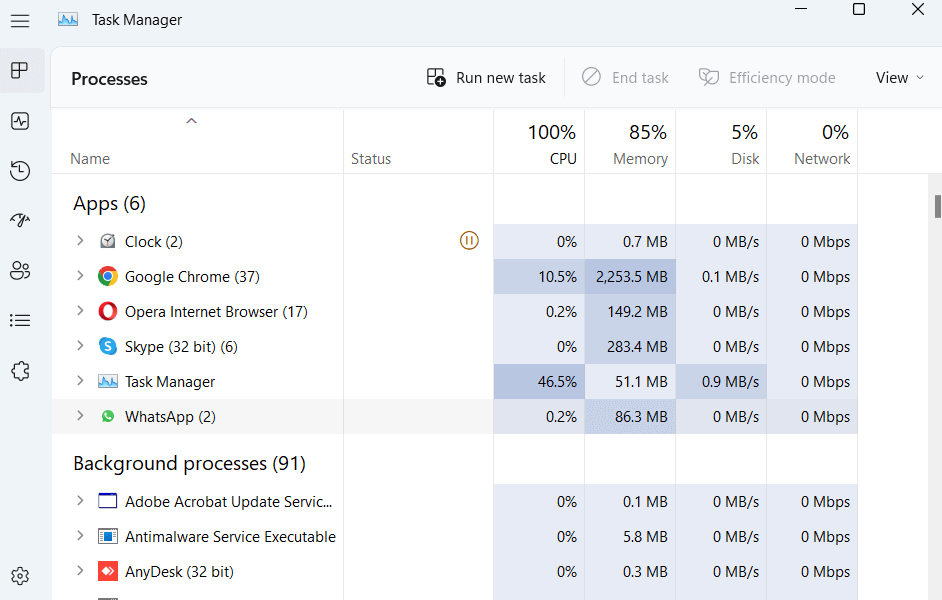
Task: Click the Apps (6) group heading
Action: coord(109,204)
